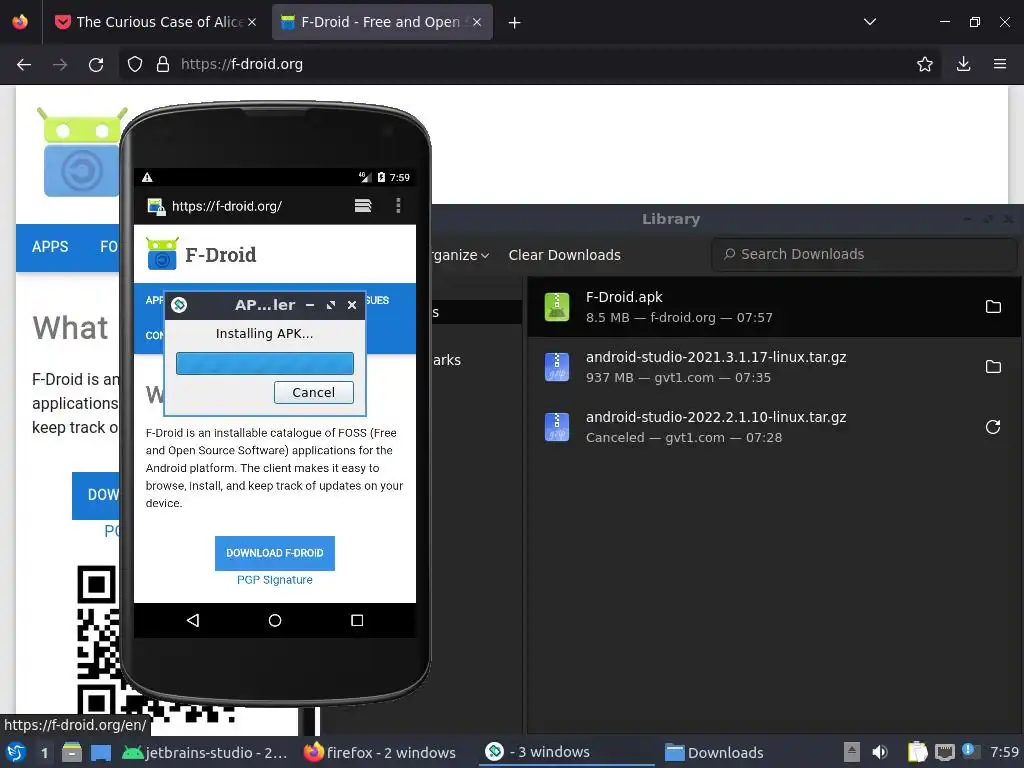The width and height of the screenshot is (1024, 768).
Task: Open the tracking protection shield icon
Action: (135, 64)
